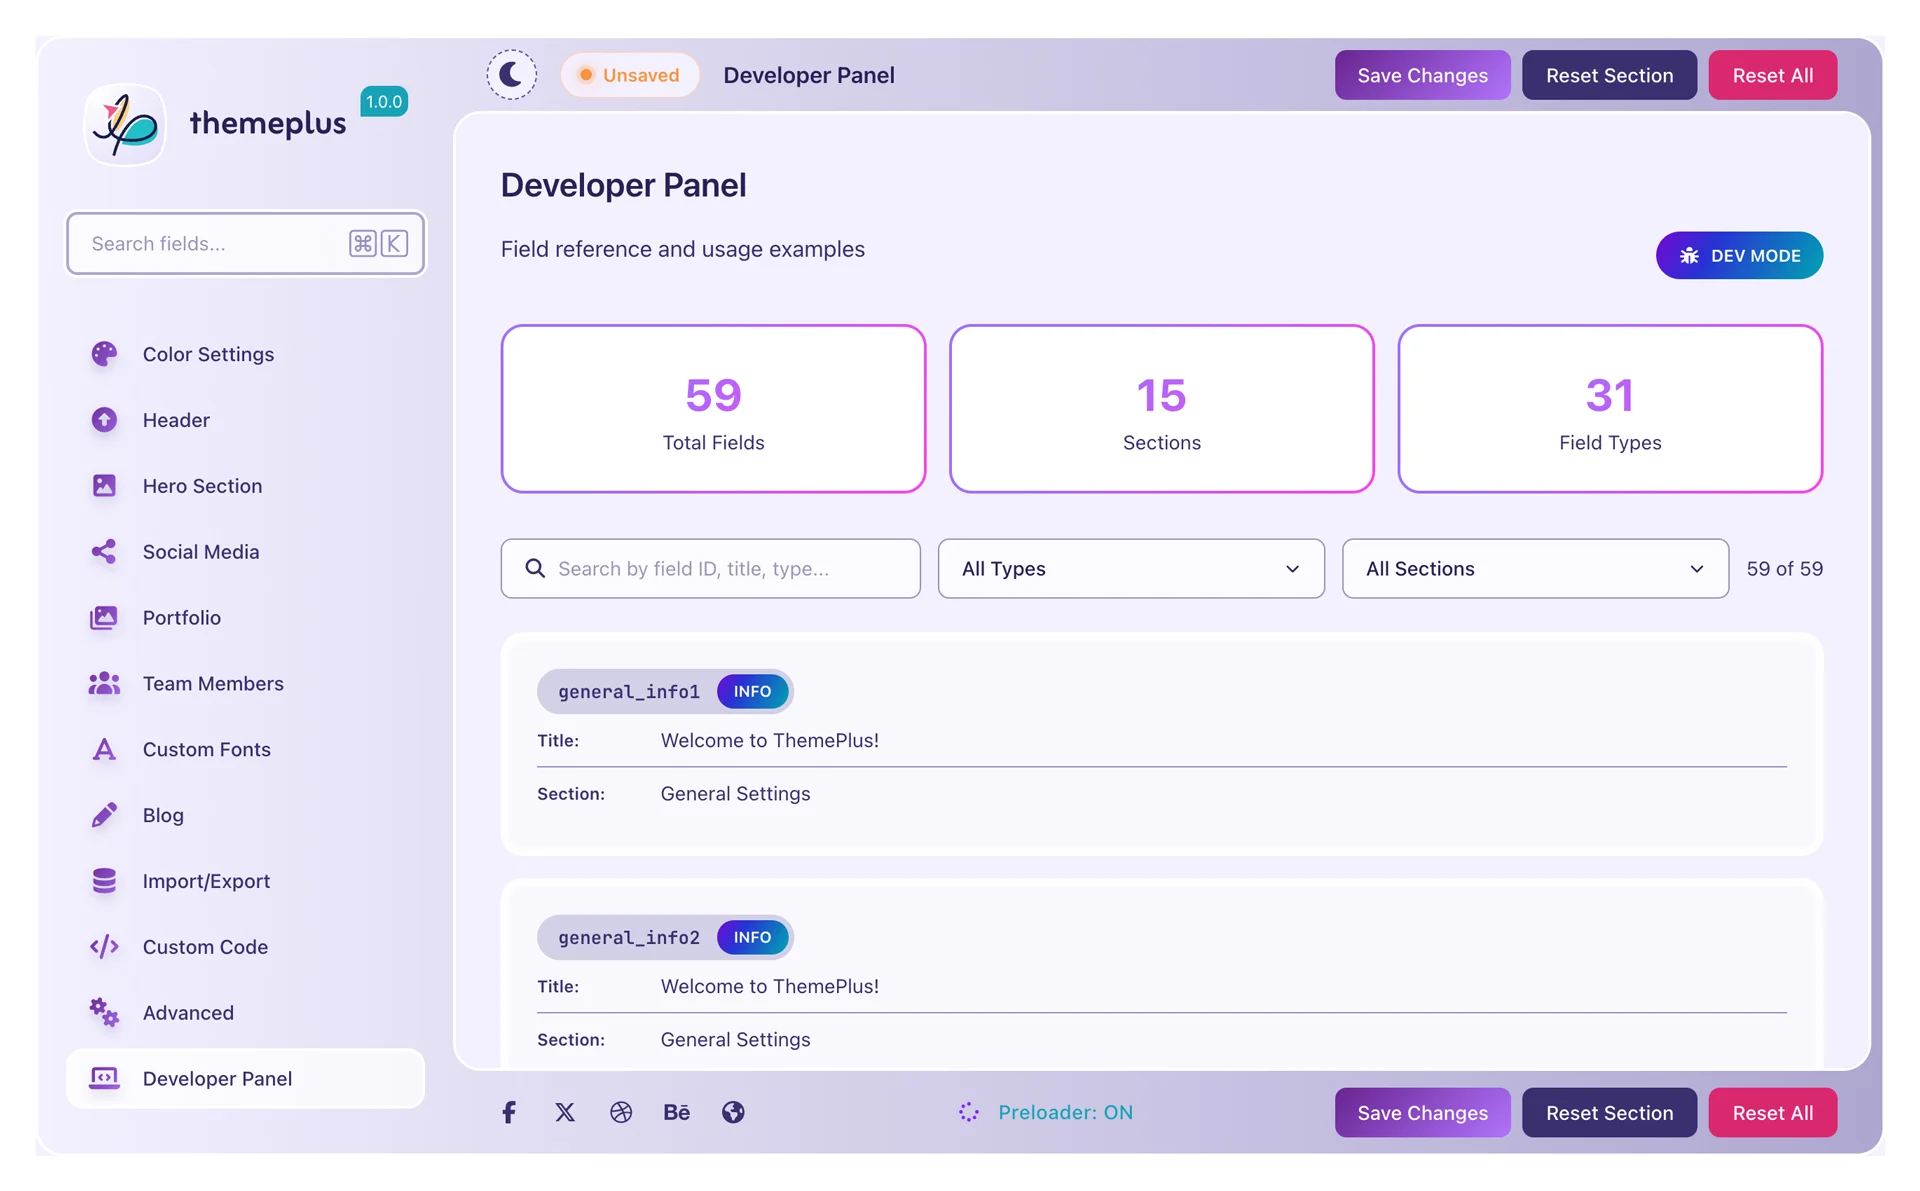Click the Social Media share icon

104,551
